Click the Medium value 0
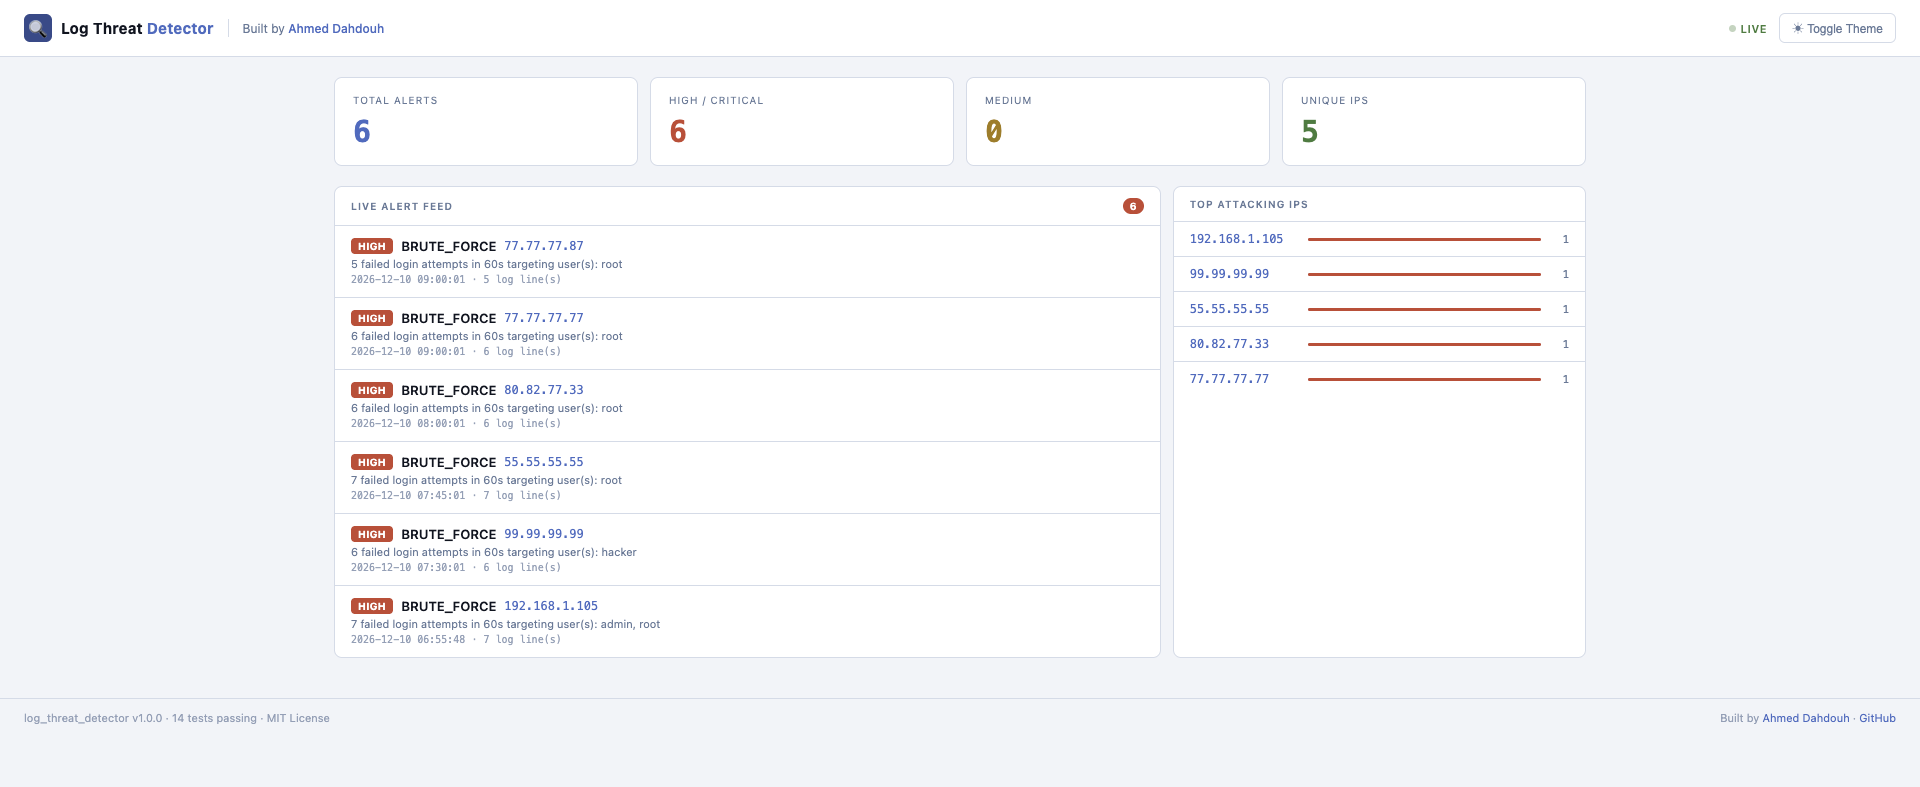This screenshot has width=1920, height=787. [994, 131]
